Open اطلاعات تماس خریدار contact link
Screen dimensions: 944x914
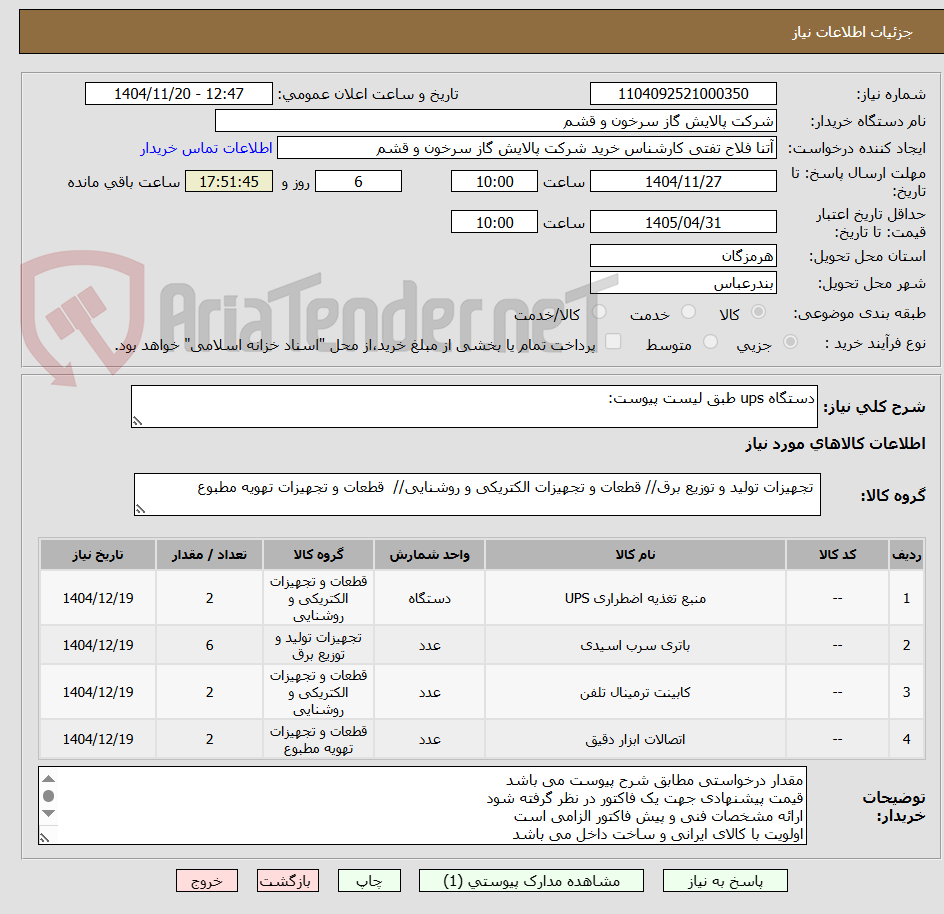(x=206, y=148)
